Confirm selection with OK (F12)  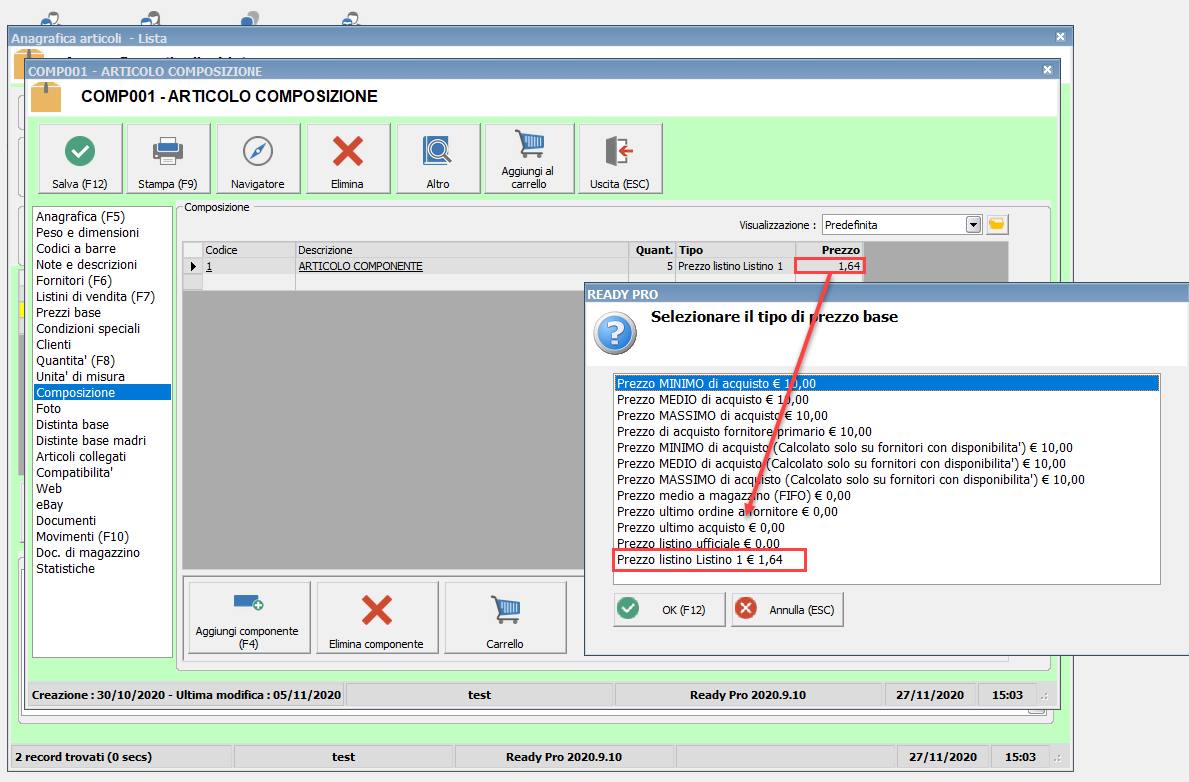point(669,609)
